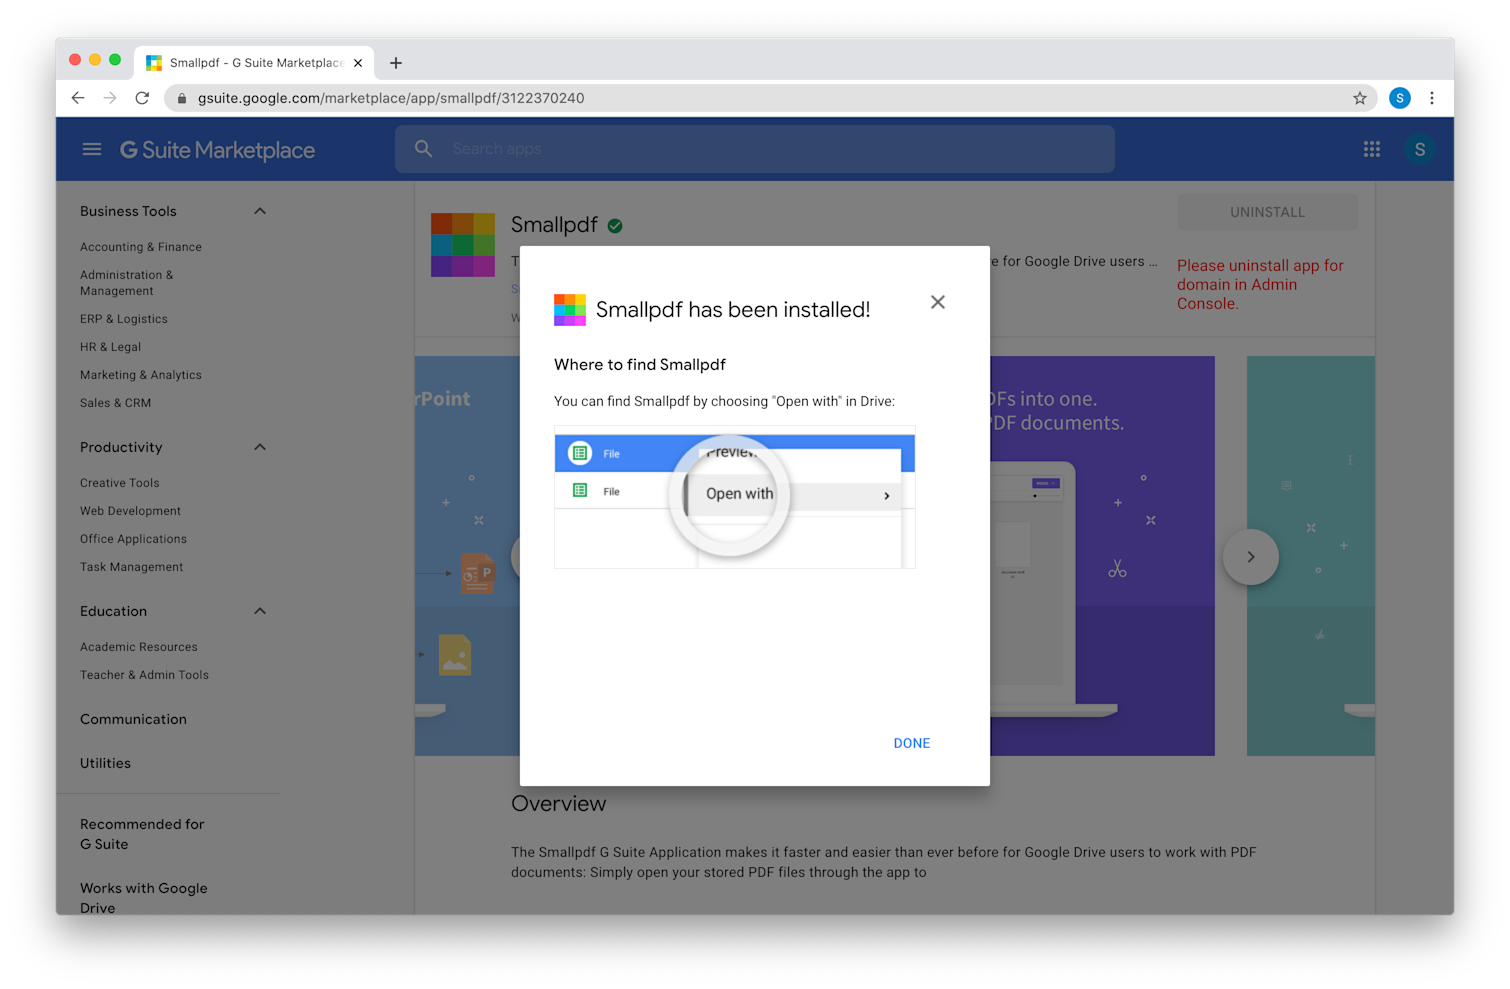Image resolution: width=1510 pixels, height=989 pixels.
Task: Bookmark this page with the star
Action: 1360,98
